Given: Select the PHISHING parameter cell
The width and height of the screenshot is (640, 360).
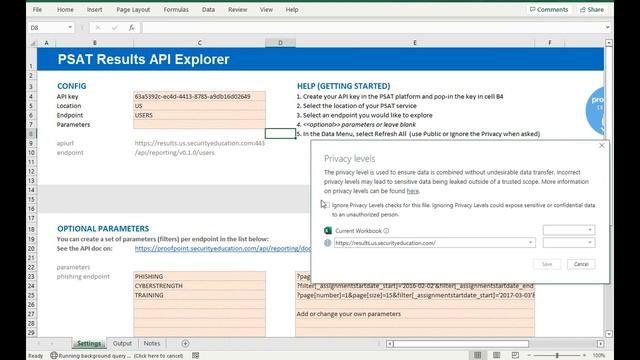Looking at the screenshot, I should click(199, 276).
